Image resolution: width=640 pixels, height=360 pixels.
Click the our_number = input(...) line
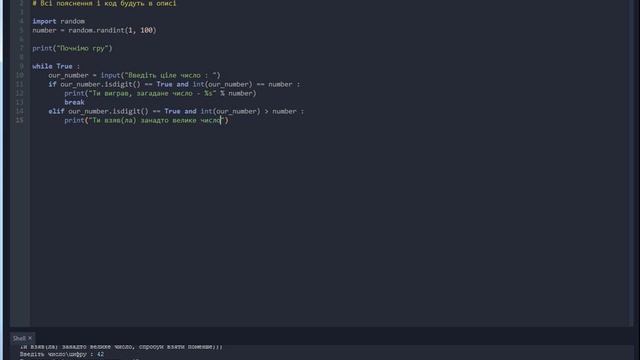tap(134, 75)
